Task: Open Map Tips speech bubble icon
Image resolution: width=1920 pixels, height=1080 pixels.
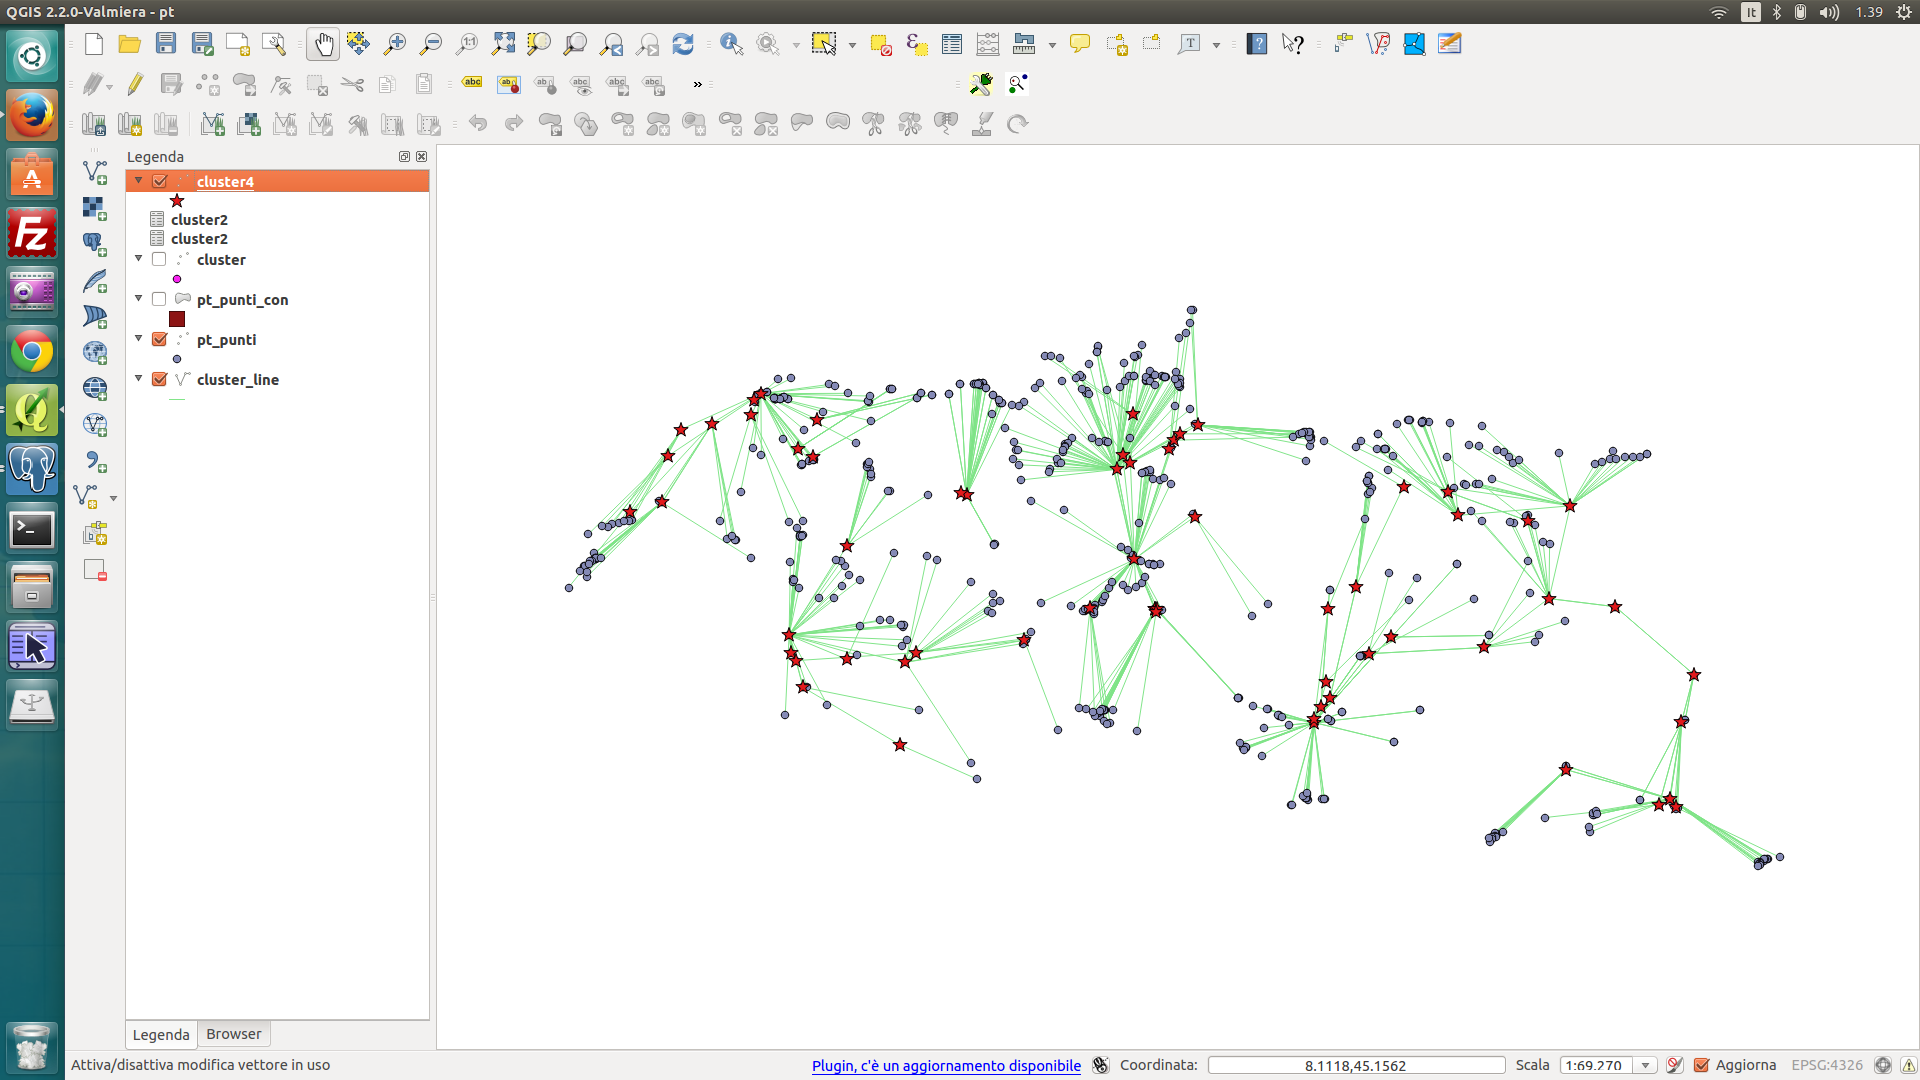Action: (1080, 44)
